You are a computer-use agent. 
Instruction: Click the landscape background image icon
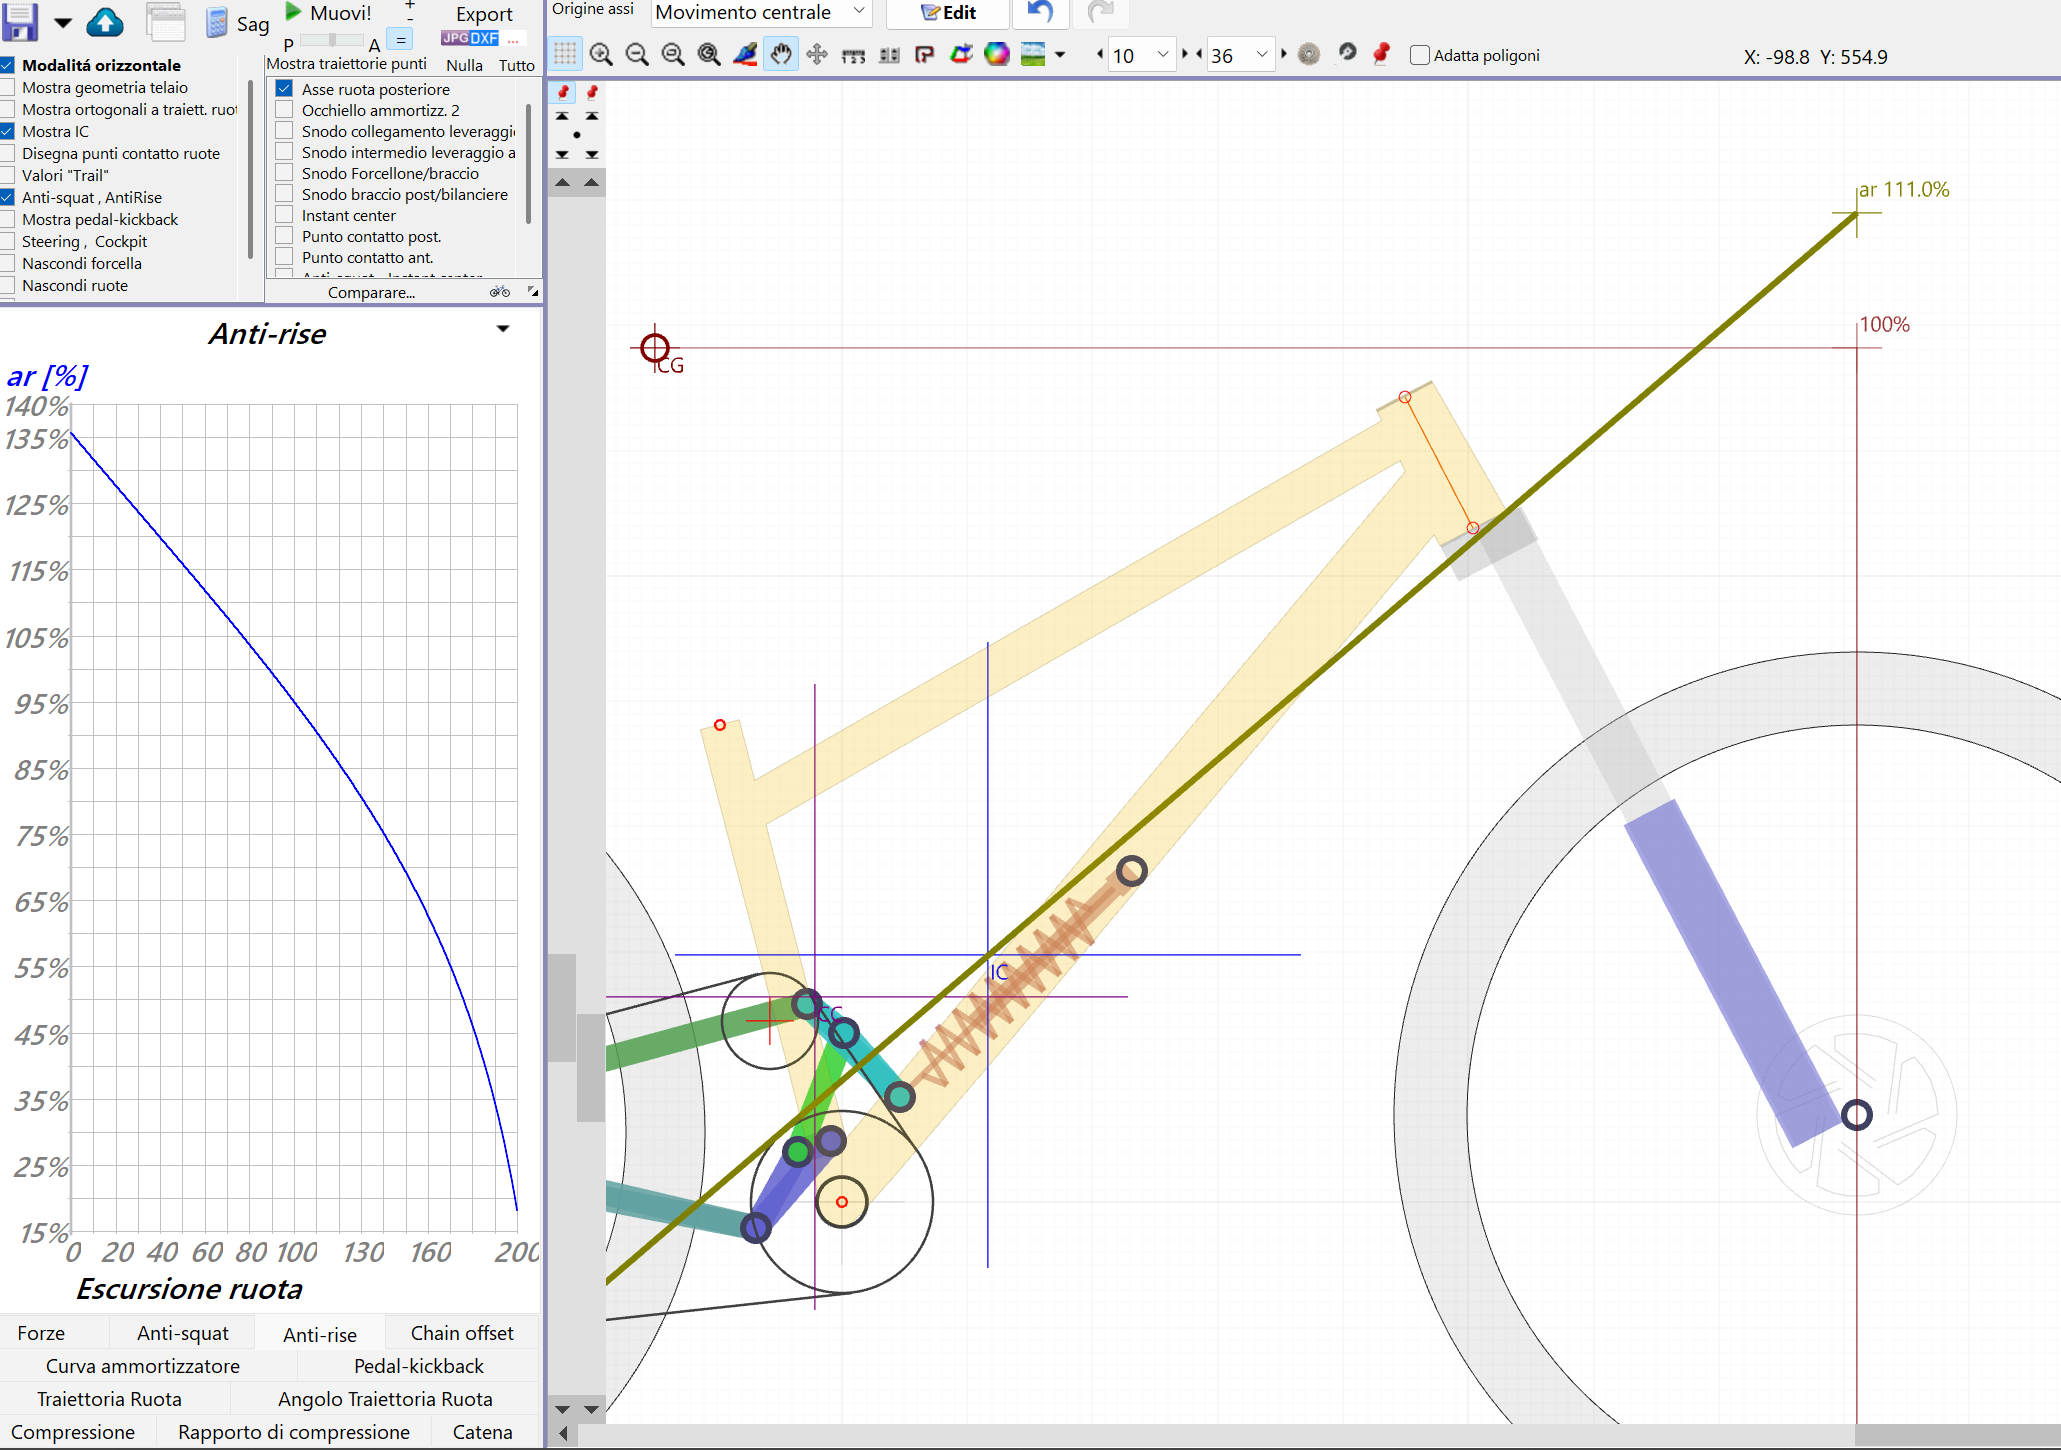click(x=1033, y=54)
